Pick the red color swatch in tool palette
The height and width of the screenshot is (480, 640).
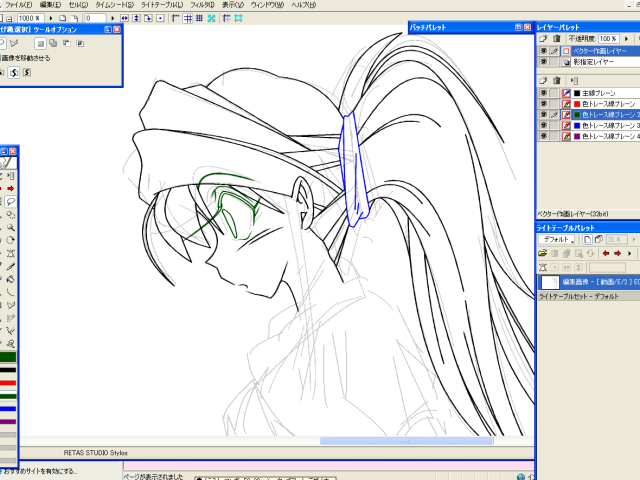coord(8,383)
